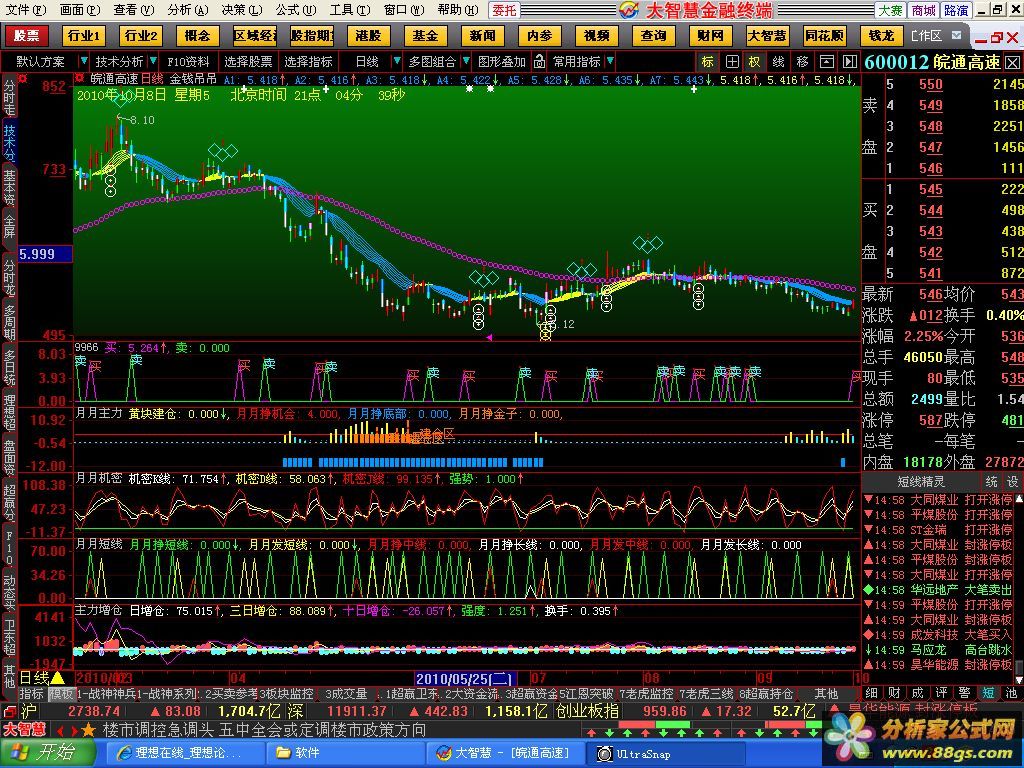Toggle the crosshair grid icon
1024x768 pixels.
(x=732, y=61)
